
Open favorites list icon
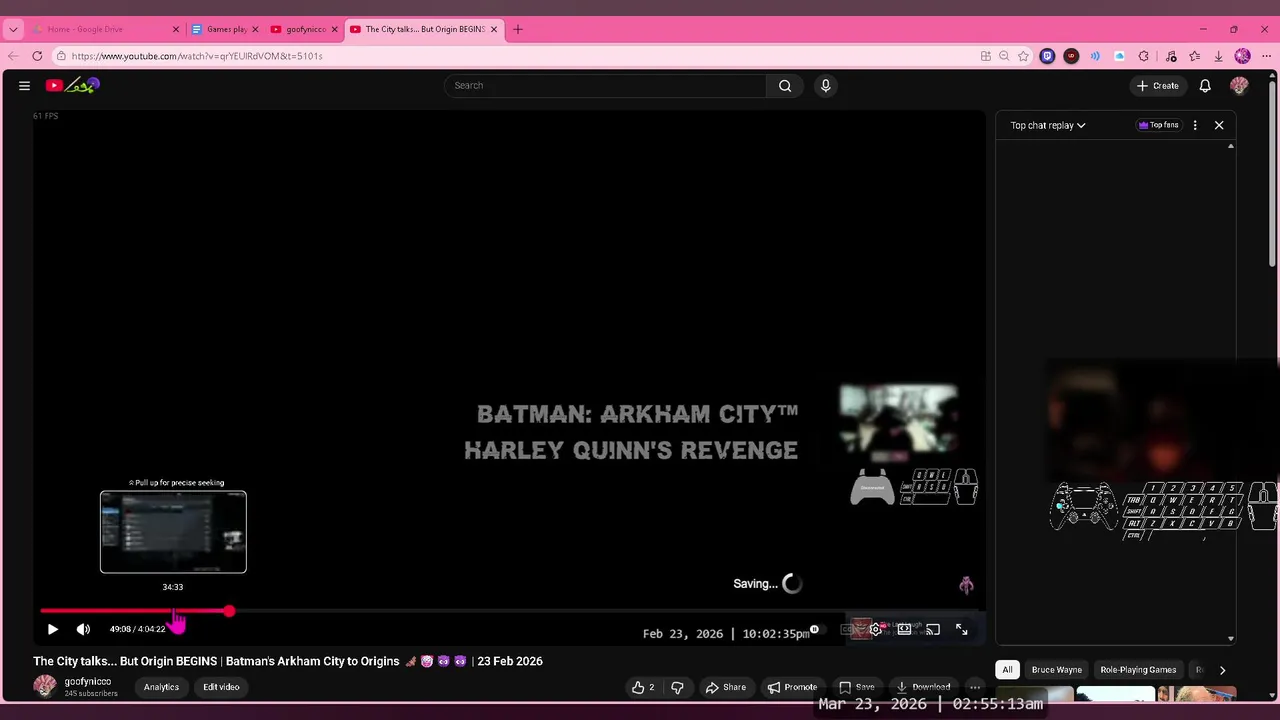point(1195,56)
